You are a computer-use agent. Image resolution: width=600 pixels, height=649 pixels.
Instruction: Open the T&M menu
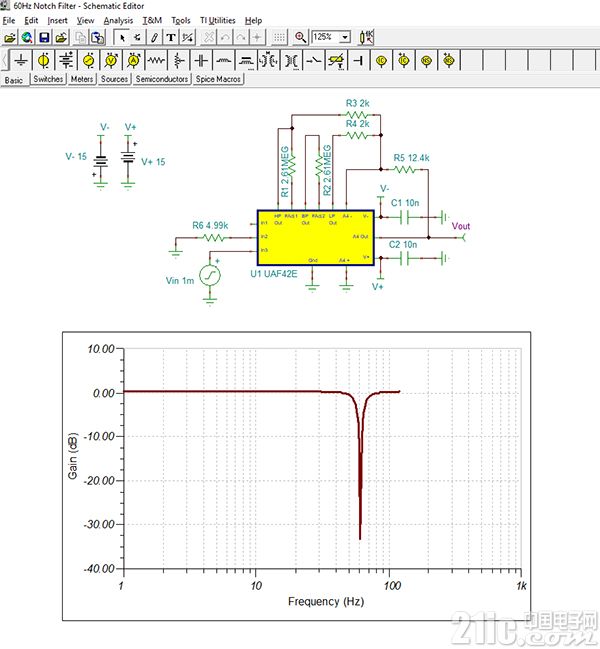tap(152, 20)
